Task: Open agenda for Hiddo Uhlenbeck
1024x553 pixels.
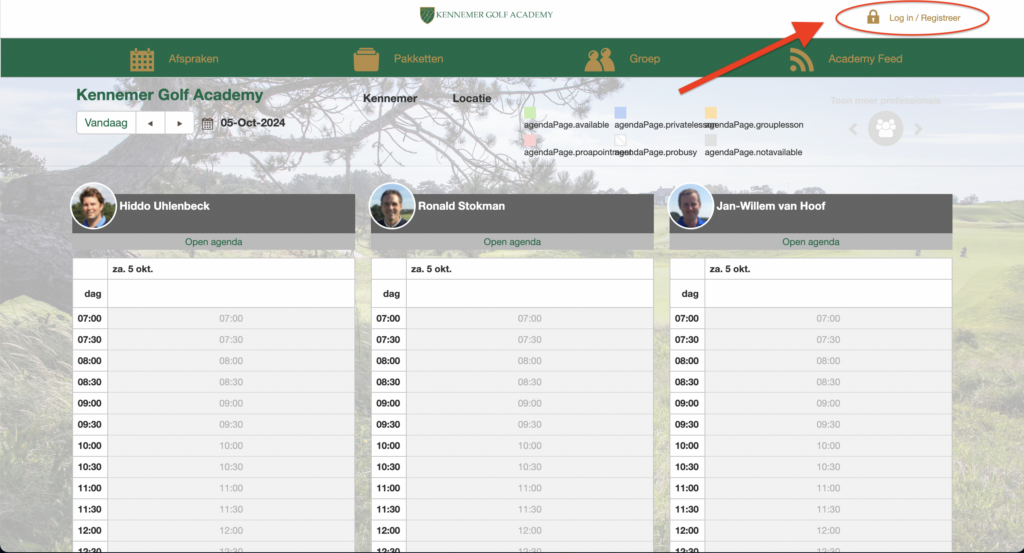Action: (214, 242)
